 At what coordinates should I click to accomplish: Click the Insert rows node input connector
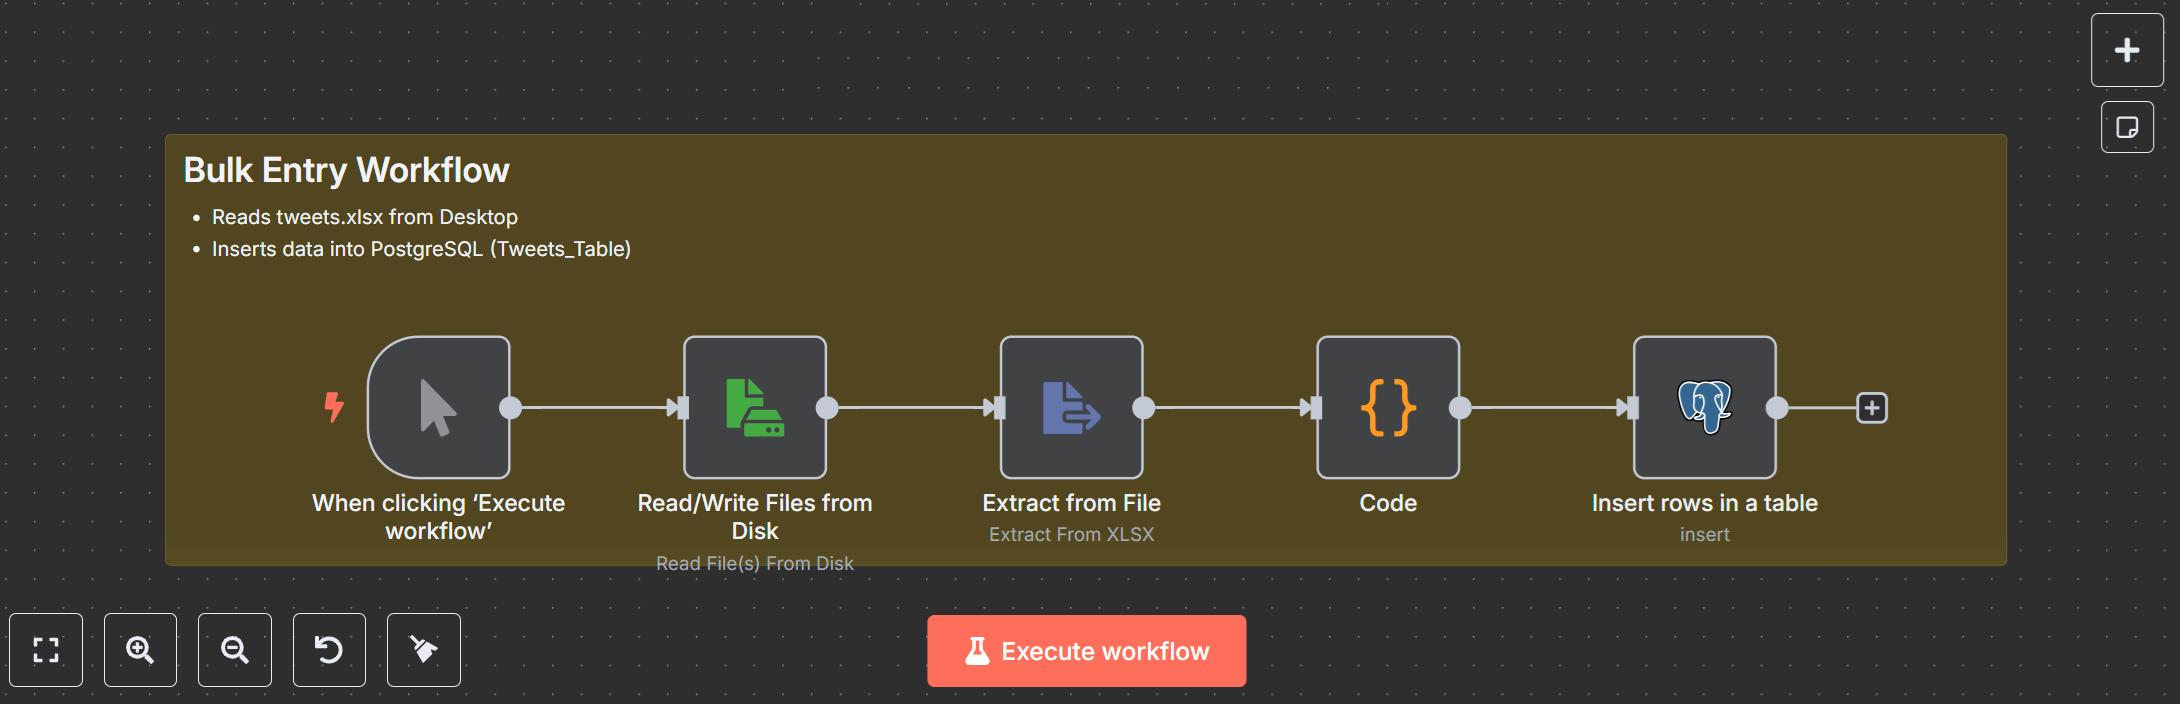point(1633,407)
